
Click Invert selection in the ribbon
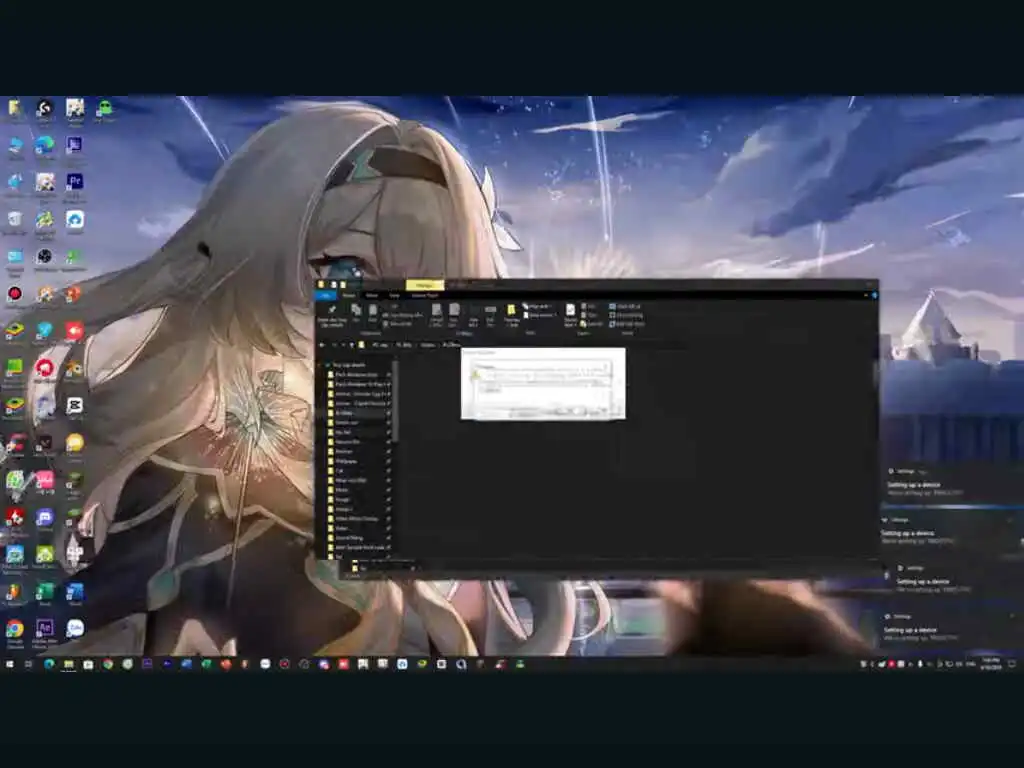pos(628,324)
